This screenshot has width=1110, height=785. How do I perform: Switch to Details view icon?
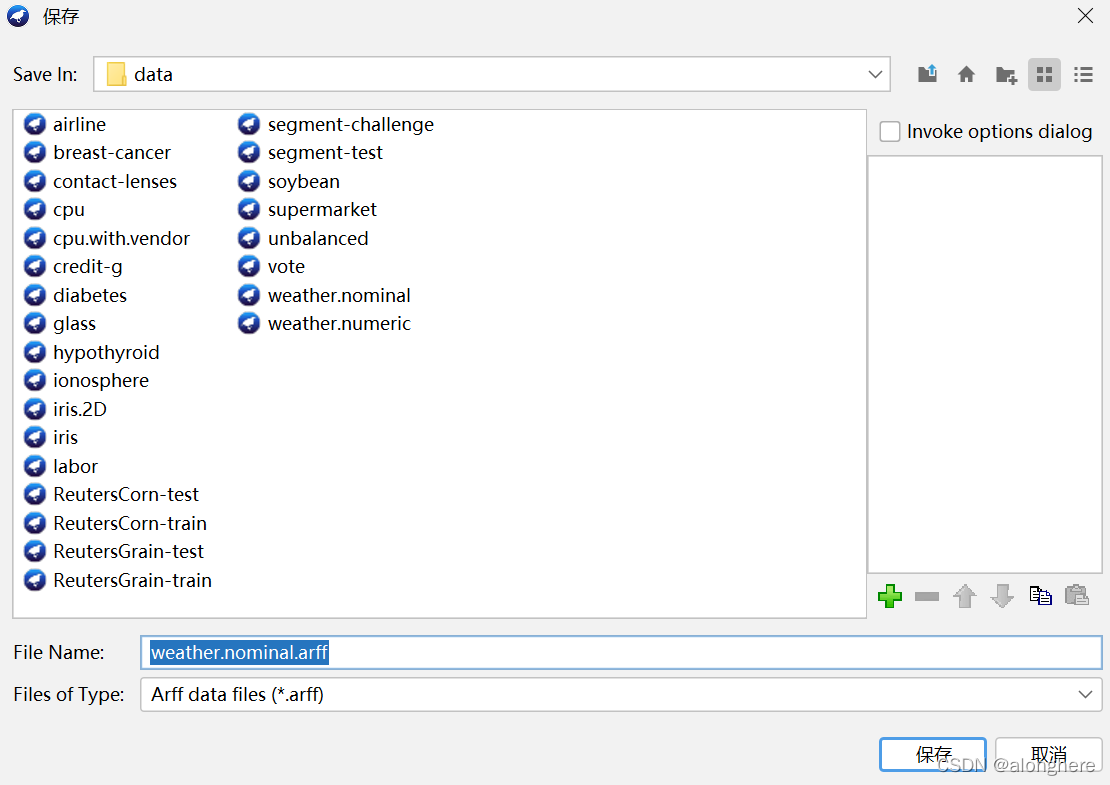1083,74
